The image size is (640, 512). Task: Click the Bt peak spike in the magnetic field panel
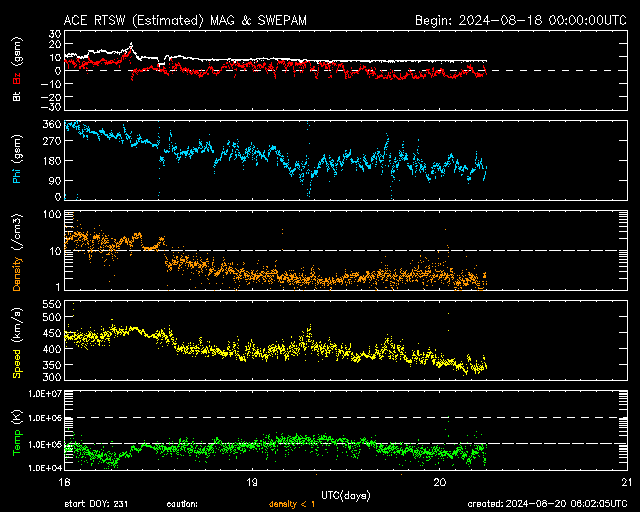pyautogui.click(x=131, y=44)
